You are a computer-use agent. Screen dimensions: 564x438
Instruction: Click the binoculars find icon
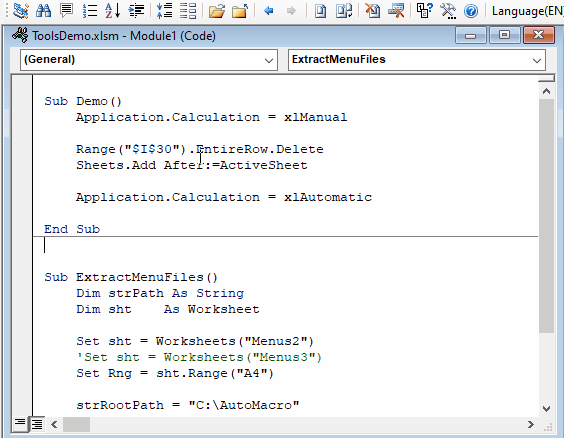coord(43,11)
